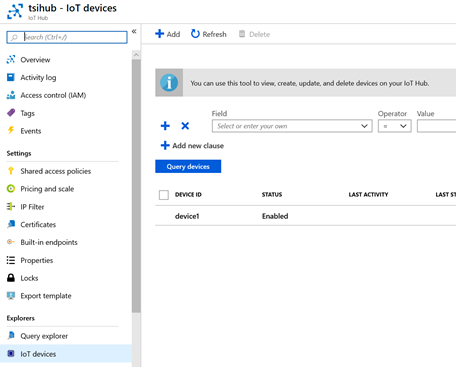Expand the Field dropdown combo box
The height and width of the screenshot is (367, 456).
click(x=292, y=126)
